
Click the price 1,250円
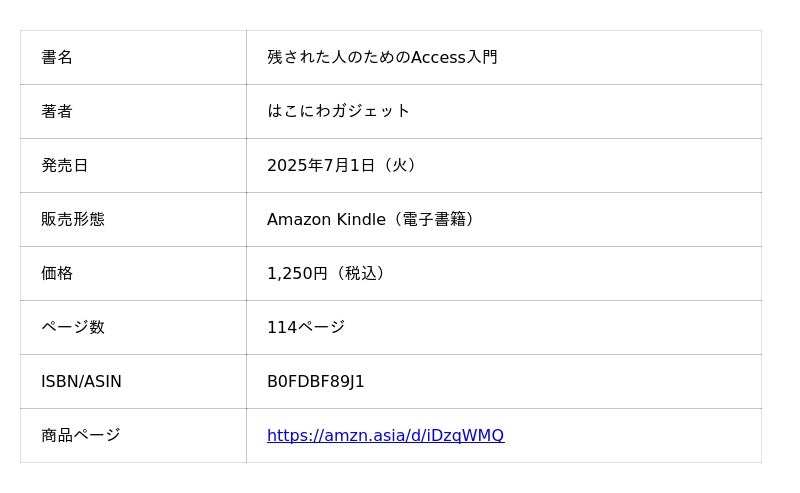pos(297,274)
